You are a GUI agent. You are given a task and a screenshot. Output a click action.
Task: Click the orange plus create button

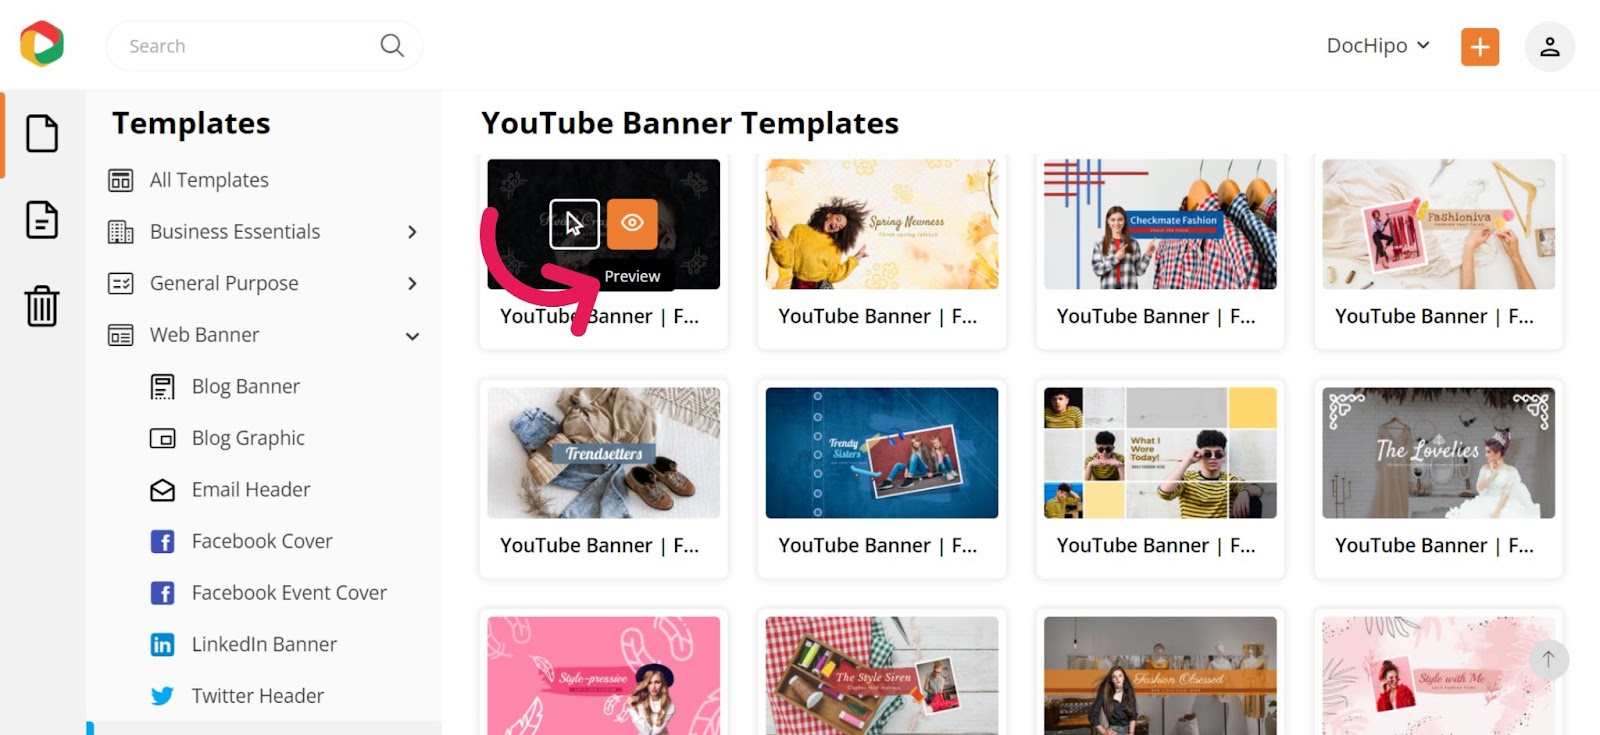coord(1480,46)
